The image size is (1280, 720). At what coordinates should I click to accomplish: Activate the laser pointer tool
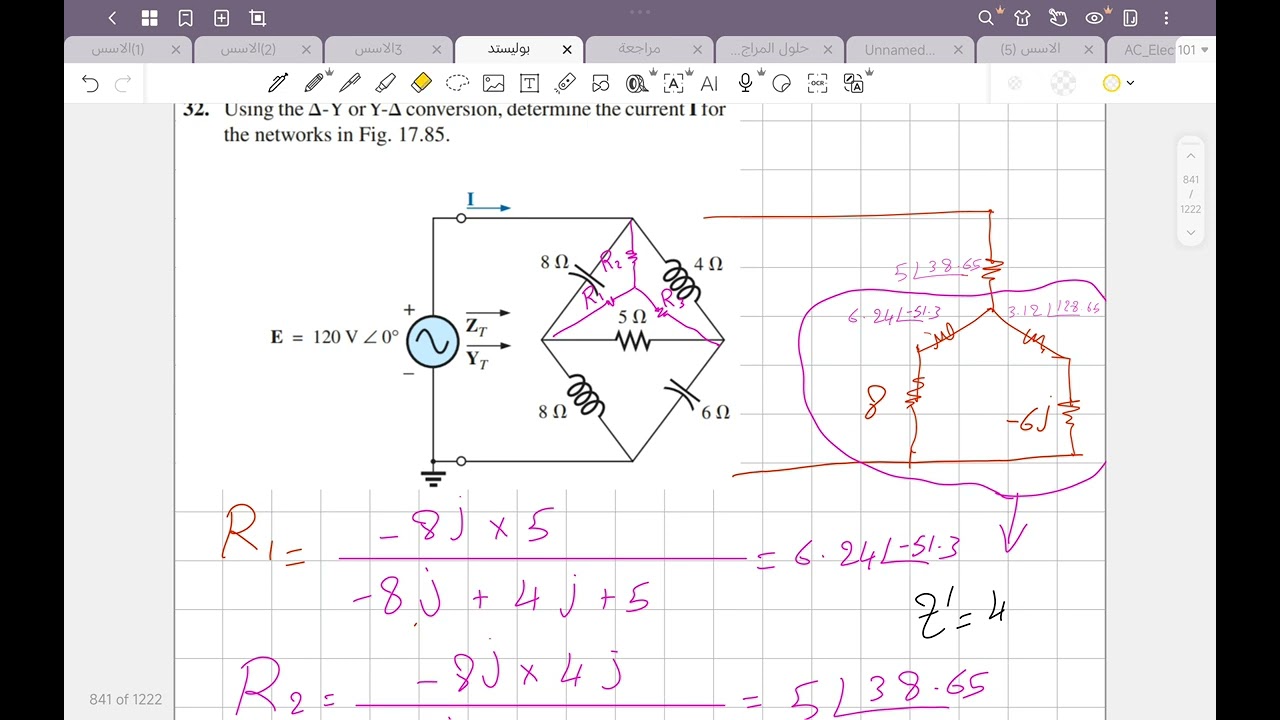click(x=565, y=83)
